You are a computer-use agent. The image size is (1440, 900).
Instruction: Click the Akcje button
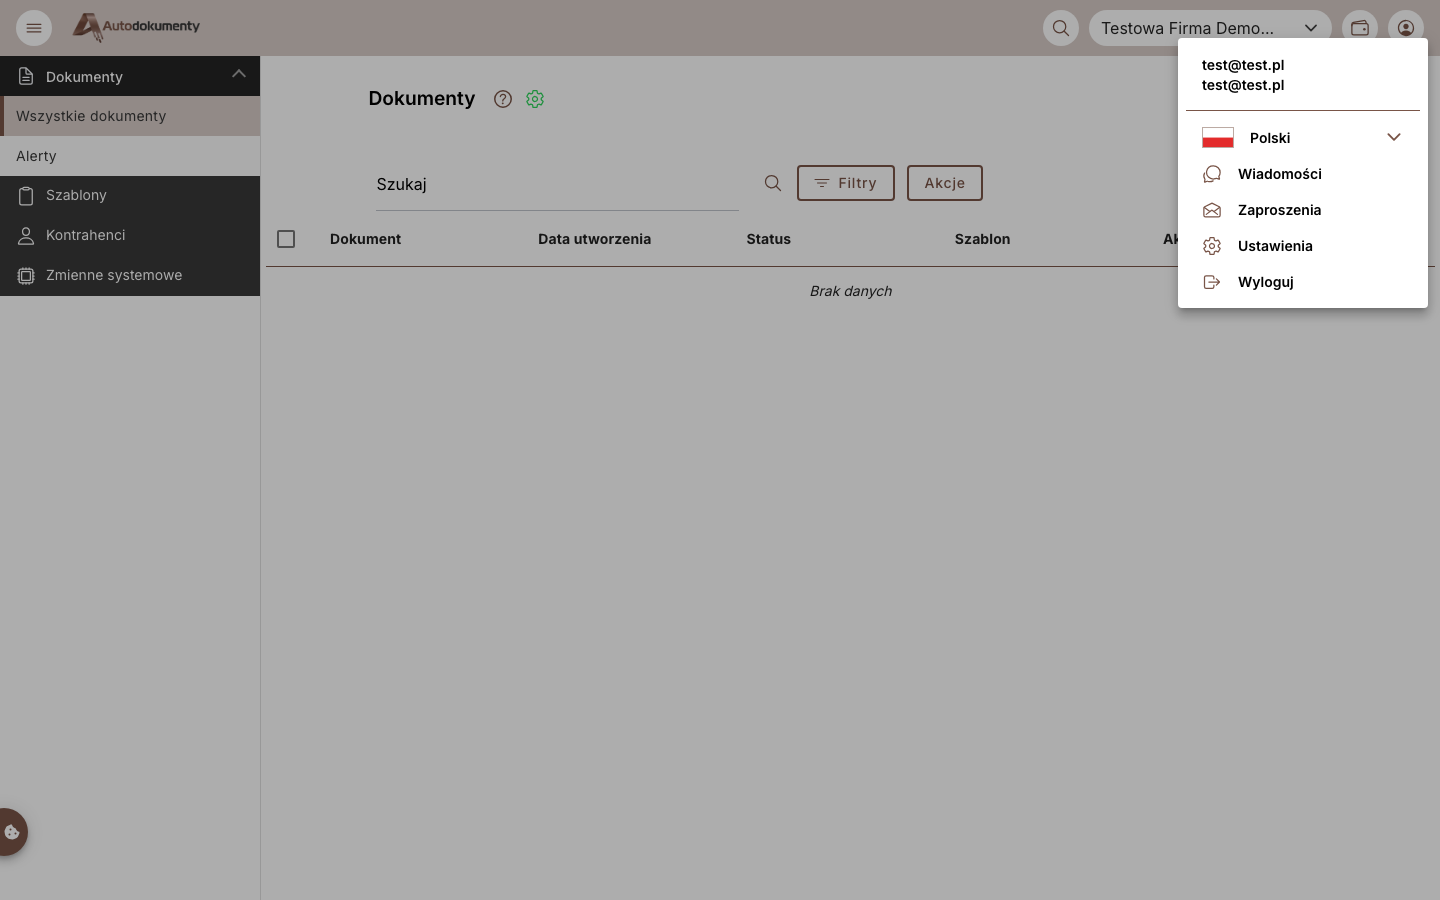click(945, 183)
